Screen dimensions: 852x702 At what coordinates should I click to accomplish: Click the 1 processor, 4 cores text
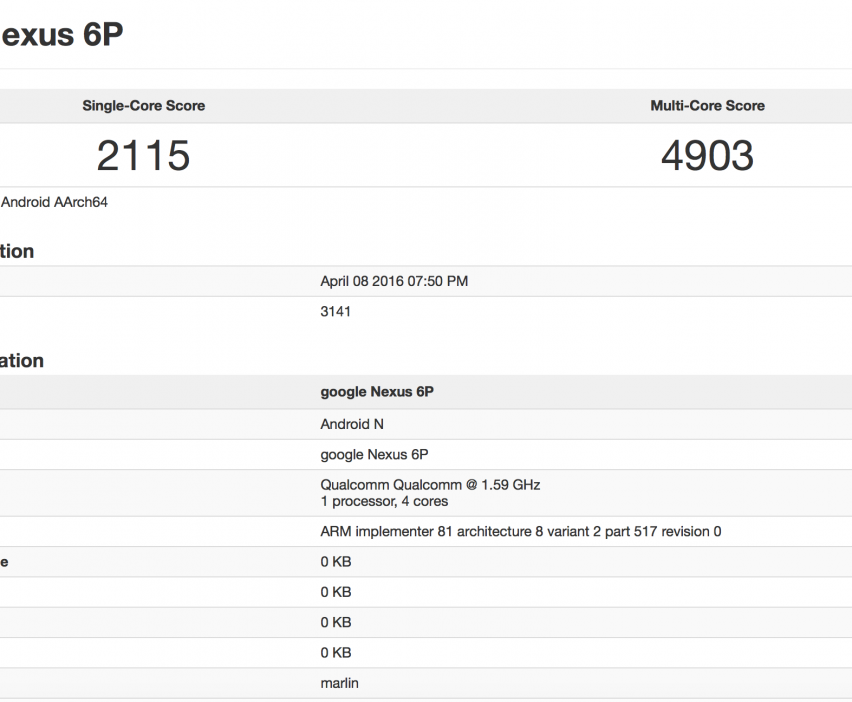coord(384,501)
